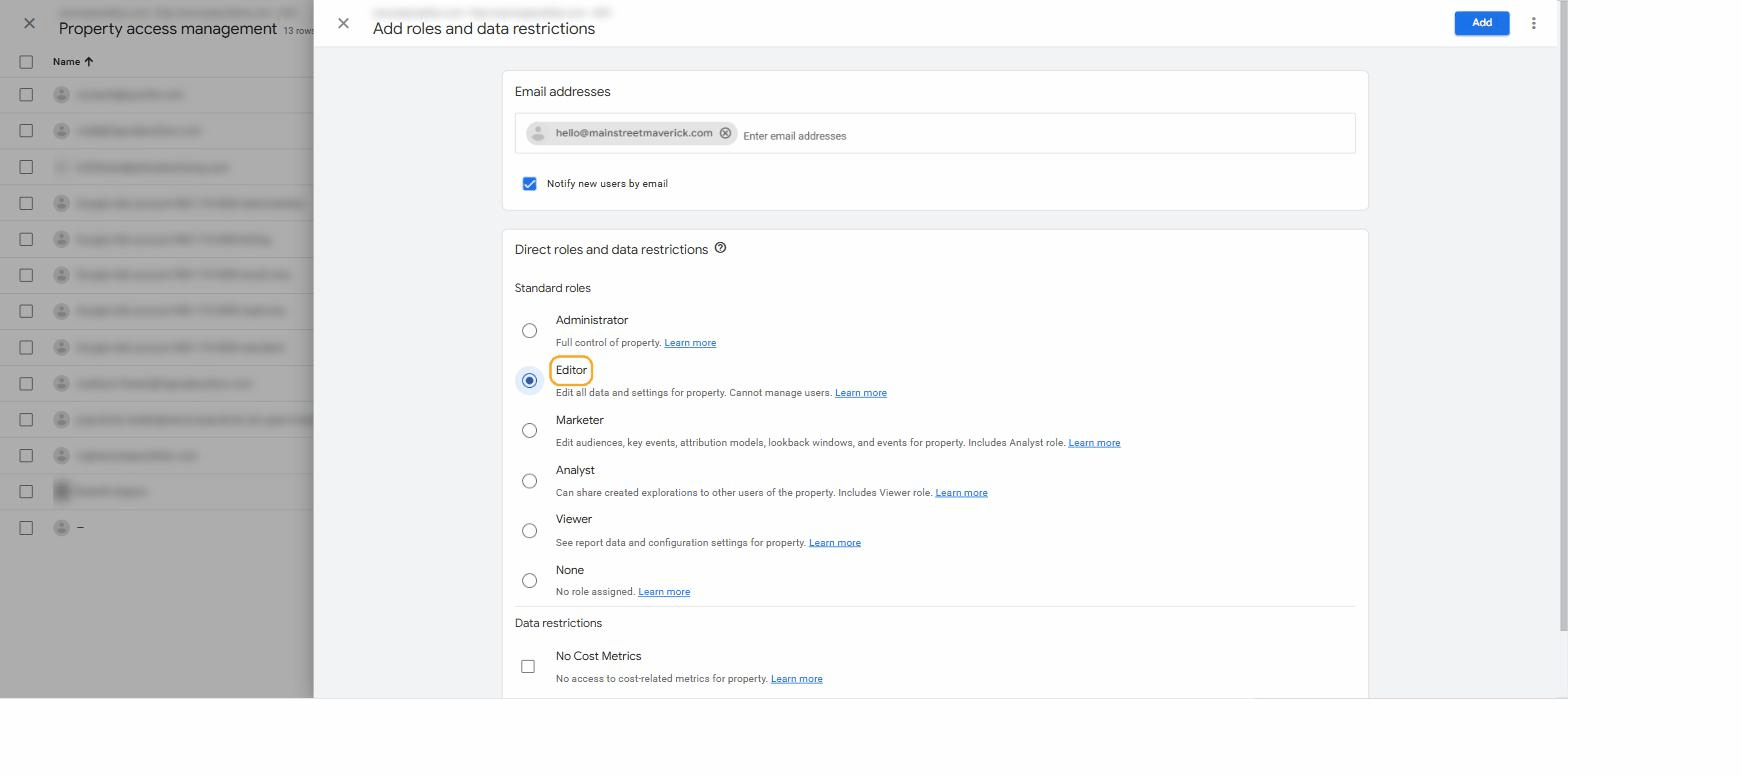The height and width of the screenshot is (776, 1742).
Task: Click the Standard roles heading
Action: (x=553, y=288)
